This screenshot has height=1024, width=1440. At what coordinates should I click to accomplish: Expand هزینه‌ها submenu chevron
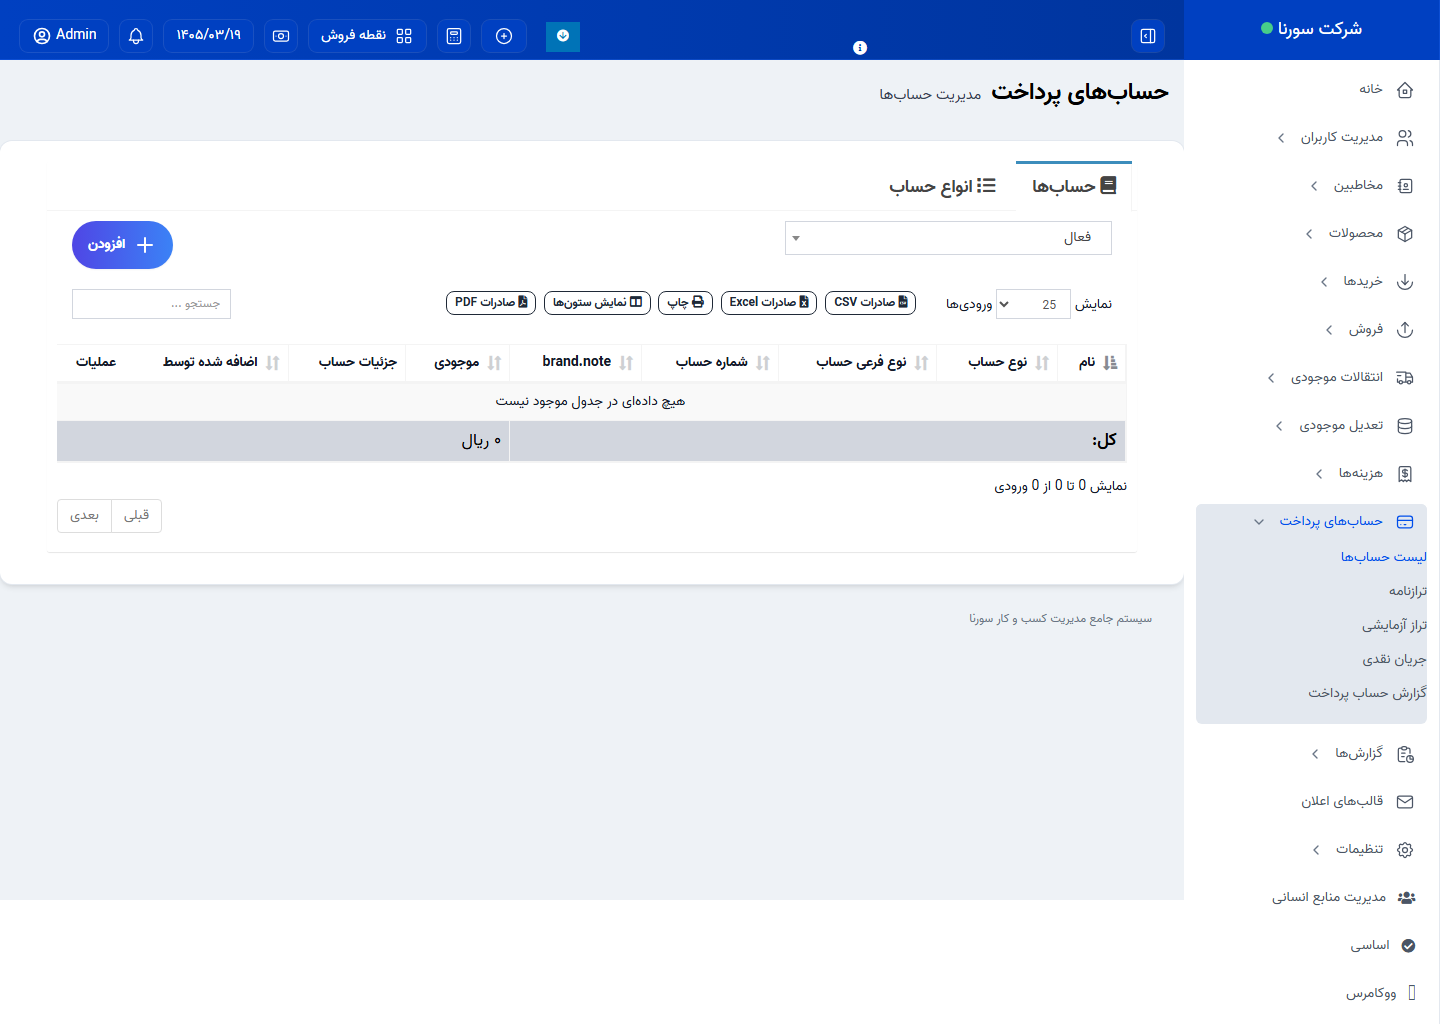tap(1319, 474)
